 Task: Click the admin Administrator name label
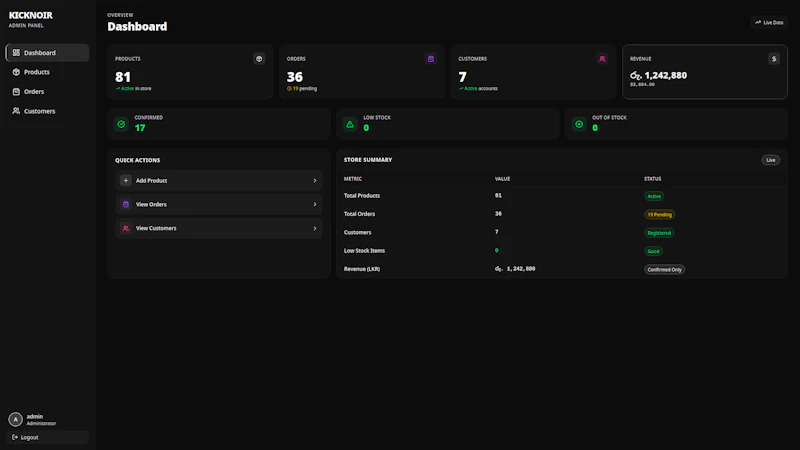click(x=41, y=420)
